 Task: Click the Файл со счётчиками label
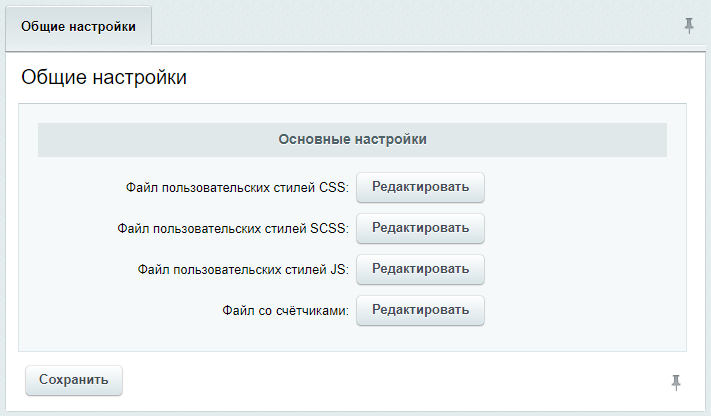[x=285, y=310]
